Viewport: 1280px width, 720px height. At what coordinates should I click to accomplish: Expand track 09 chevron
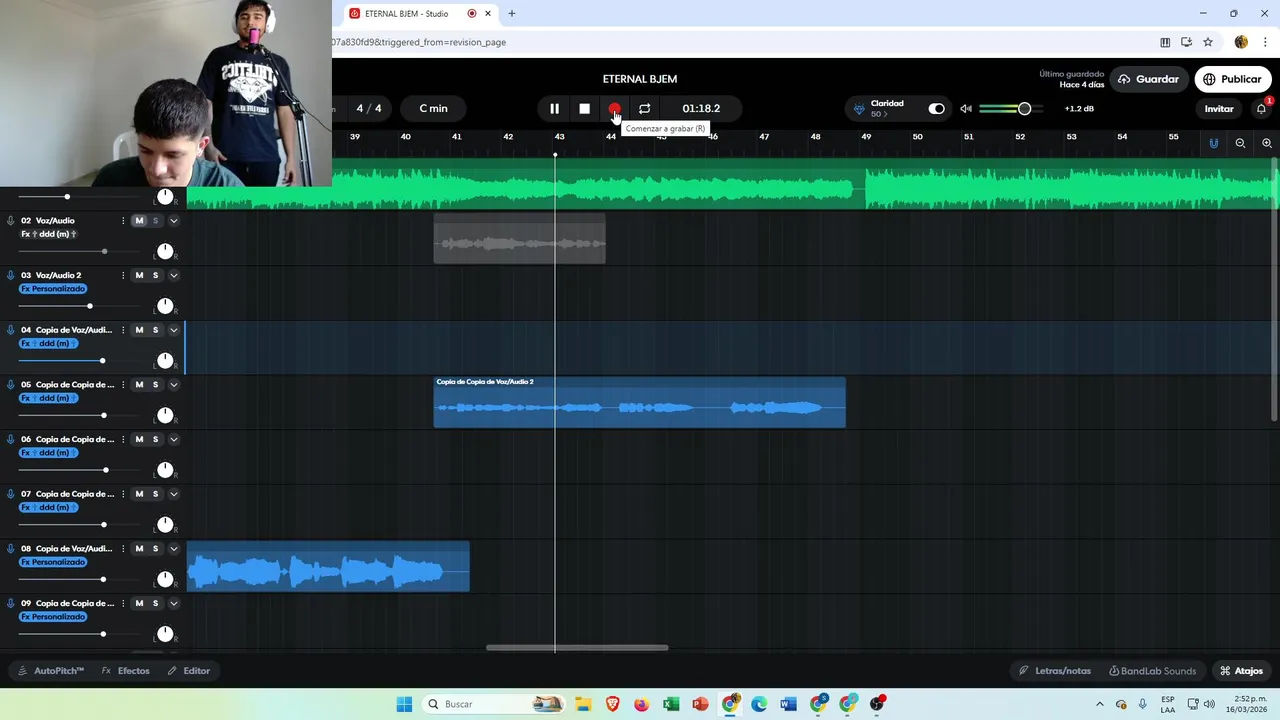173,603
